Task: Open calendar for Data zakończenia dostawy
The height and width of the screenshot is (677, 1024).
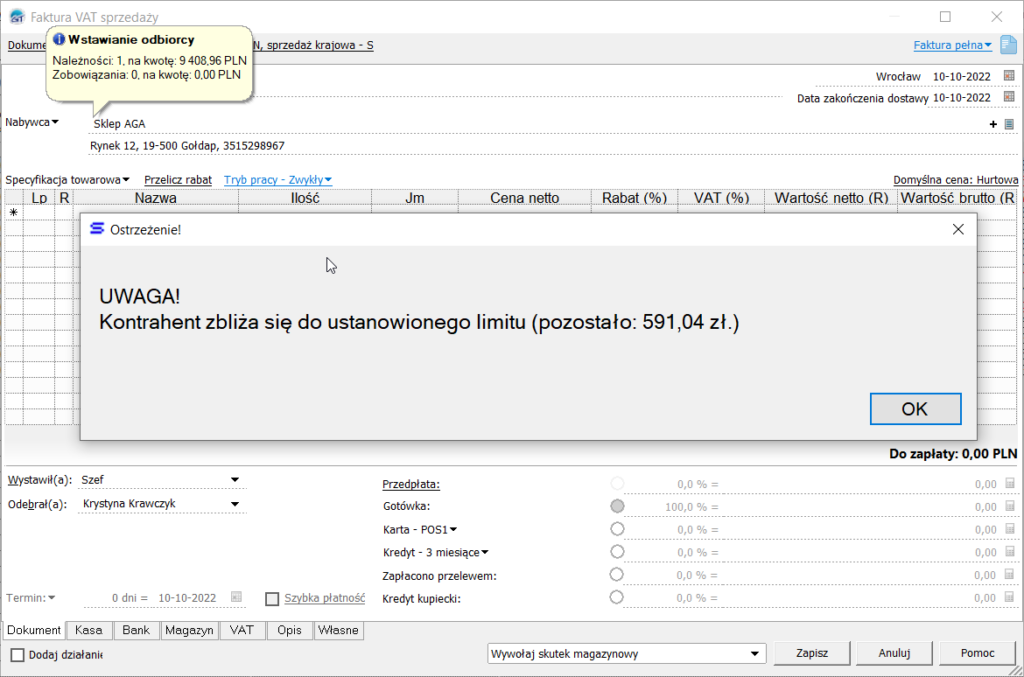Action: (x=1009, y=98)
